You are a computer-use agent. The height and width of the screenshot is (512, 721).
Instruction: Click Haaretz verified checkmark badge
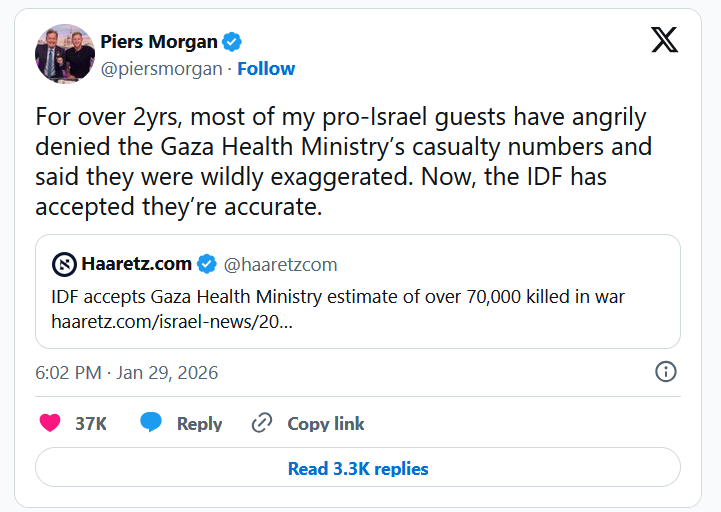[207, 264]
